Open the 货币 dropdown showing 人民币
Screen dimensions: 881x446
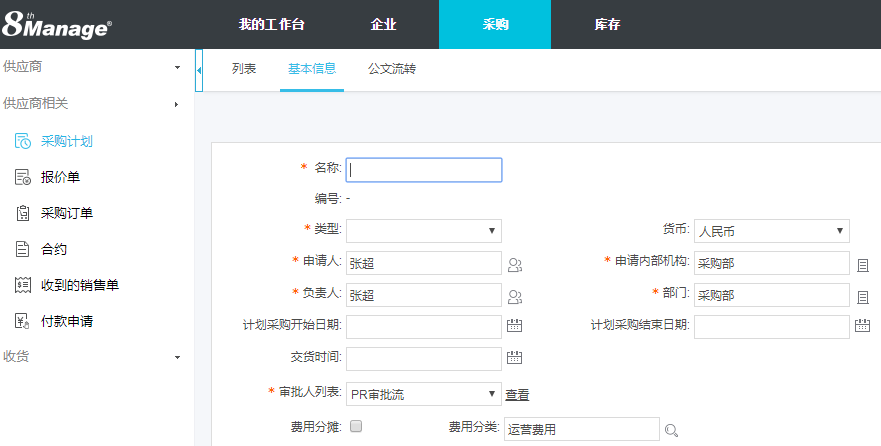(771, 231)
